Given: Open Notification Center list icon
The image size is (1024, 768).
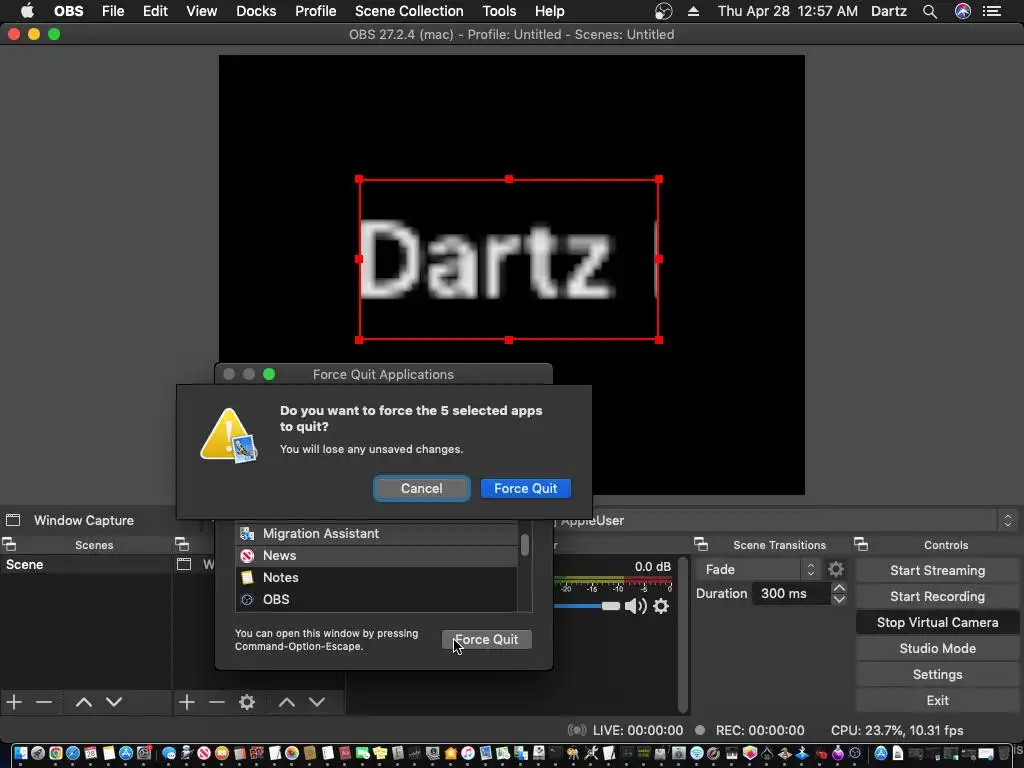Looking at the screenshot, I should (x=992, y=11).
